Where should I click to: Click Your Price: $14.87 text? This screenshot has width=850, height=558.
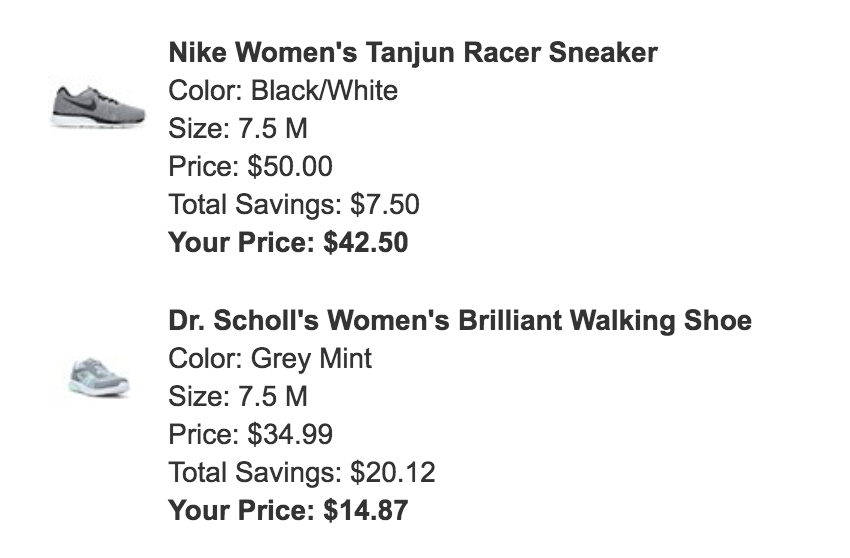[288, 510]
